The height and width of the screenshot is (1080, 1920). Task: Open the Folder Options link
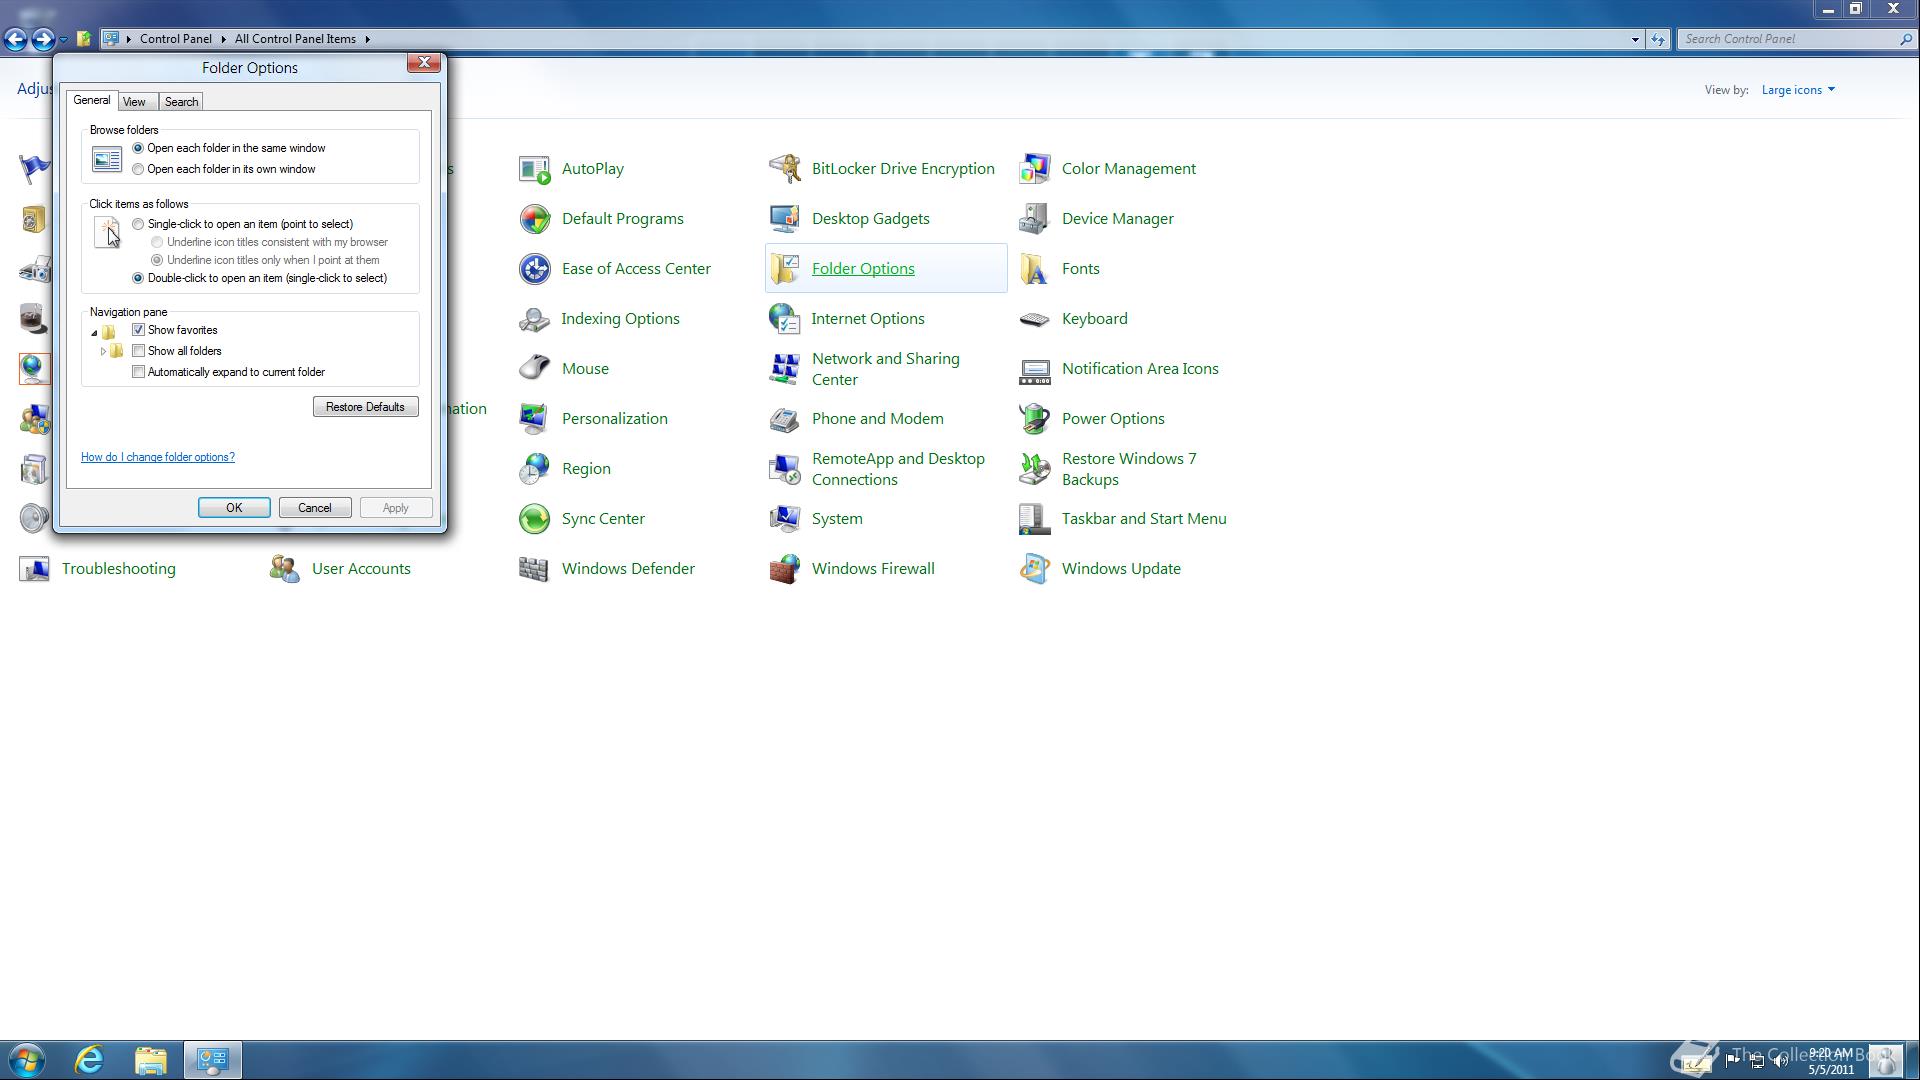pos(863,269)
